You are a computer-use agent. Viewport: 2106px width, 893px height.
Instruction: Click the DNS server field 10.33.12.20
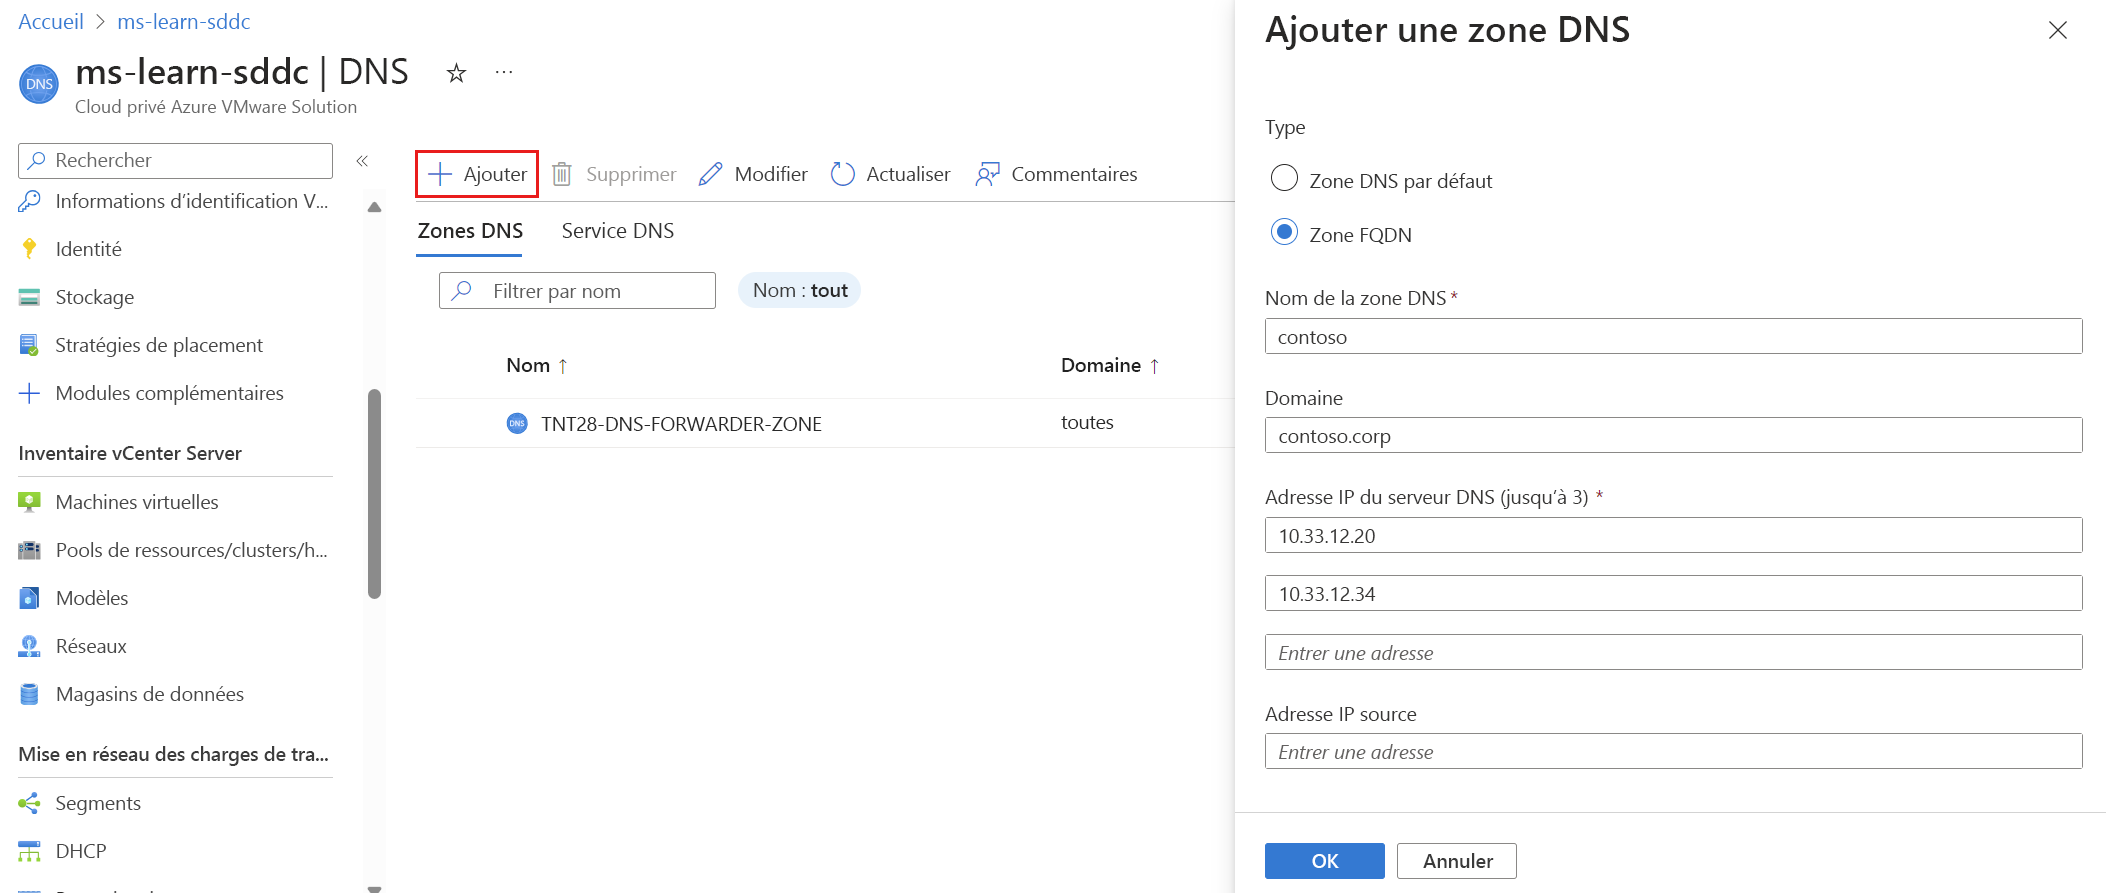pyautogui.click(x=1673, y=535)
